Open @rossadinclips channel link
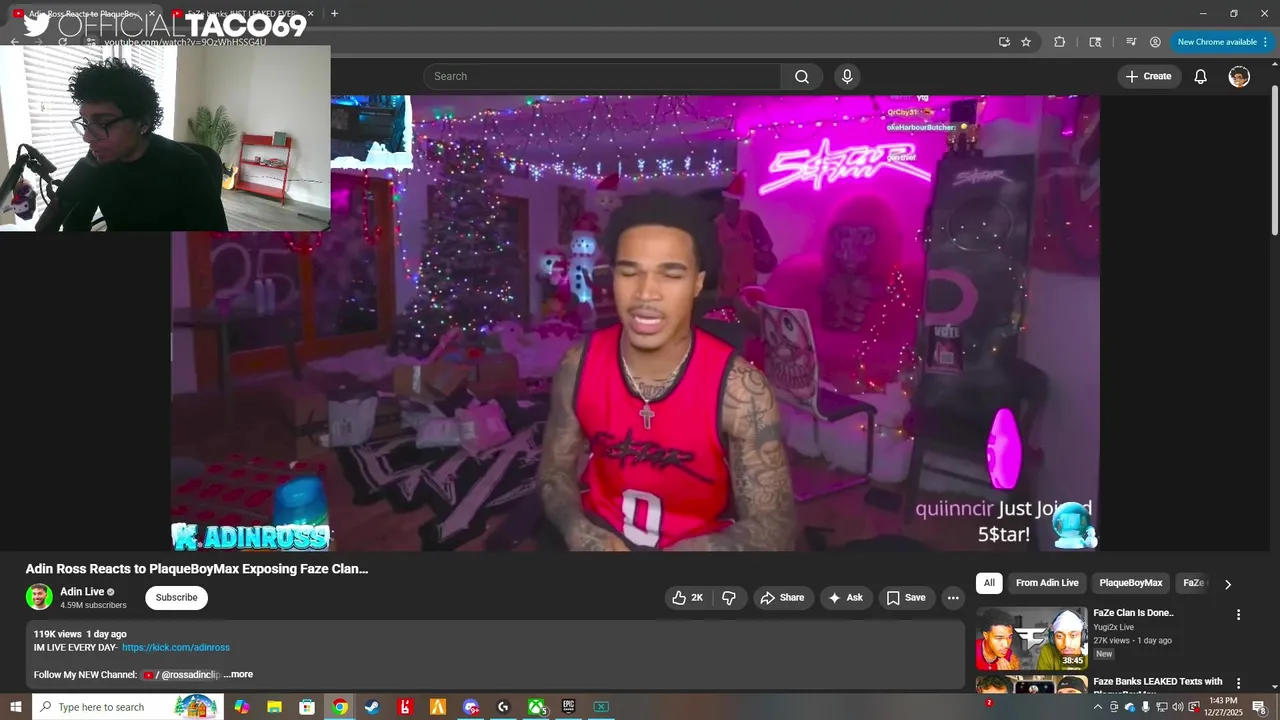Screen dimensions: 1280x720 tap(182, 675)
